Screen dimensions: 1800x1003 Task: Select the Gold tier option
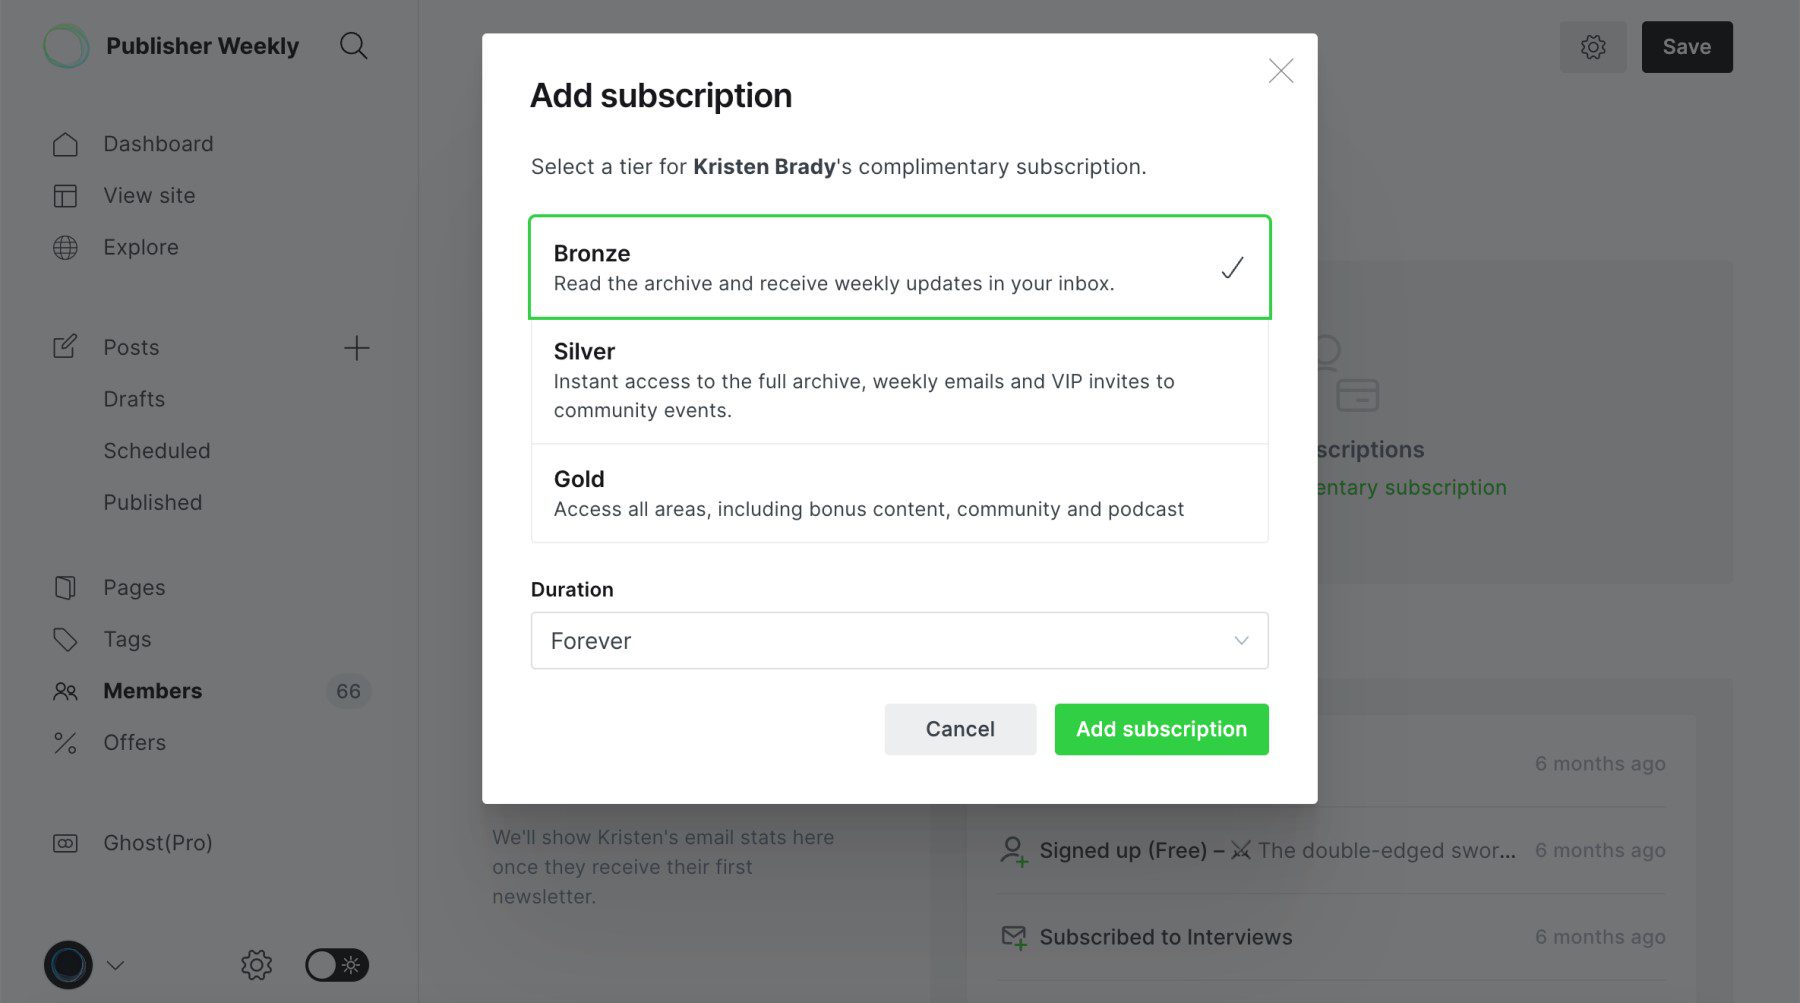898,492
